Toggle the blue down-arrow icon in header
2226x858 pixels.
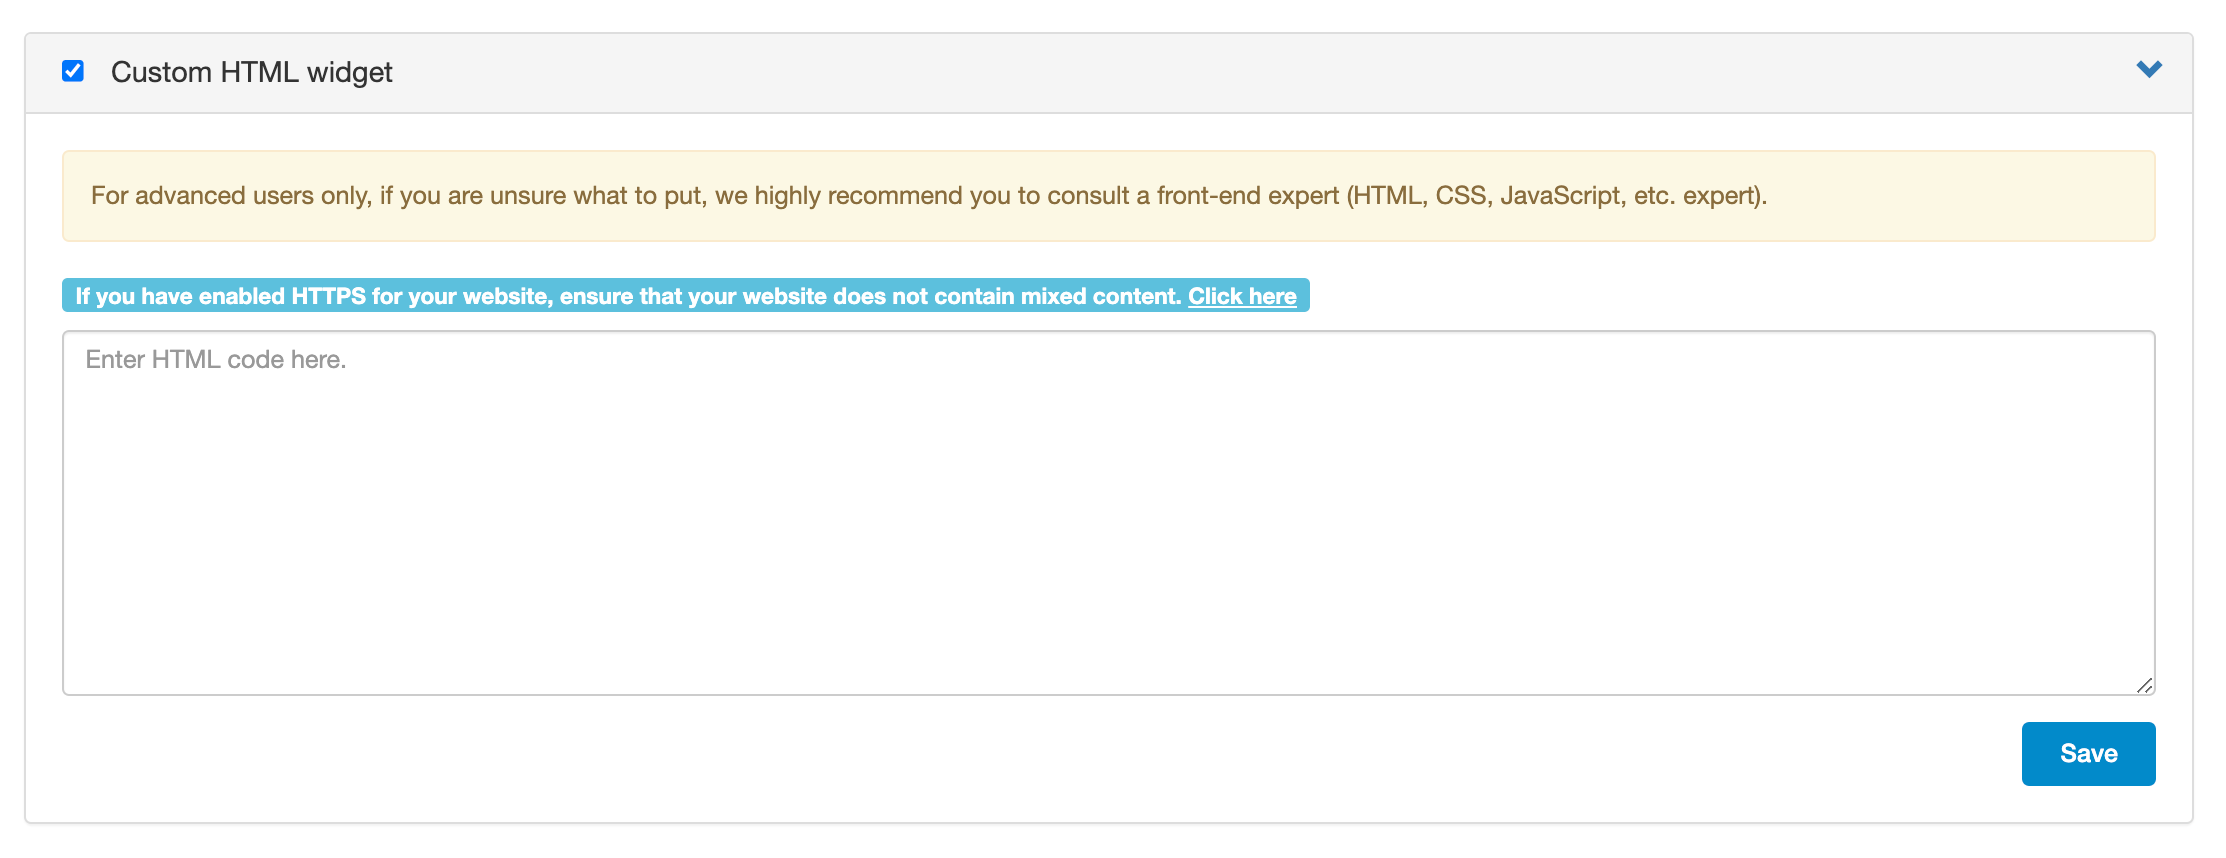[x=2149, y=69]
